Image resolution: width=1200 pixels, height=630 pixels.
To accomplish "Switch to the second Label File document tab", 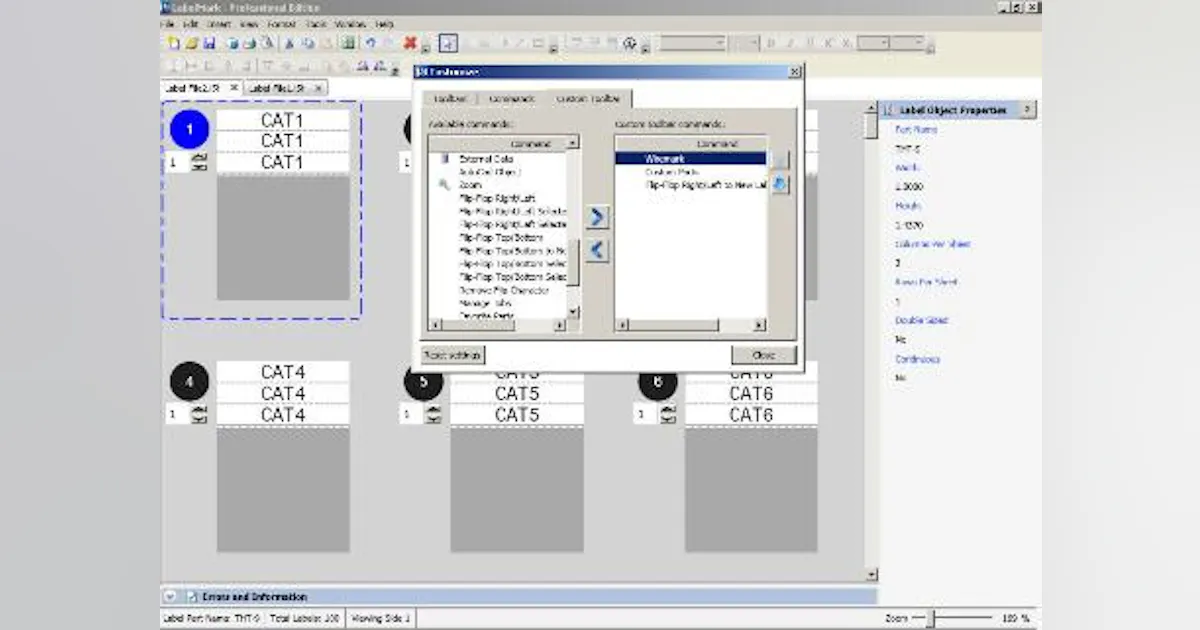I will tap(277, 88).
